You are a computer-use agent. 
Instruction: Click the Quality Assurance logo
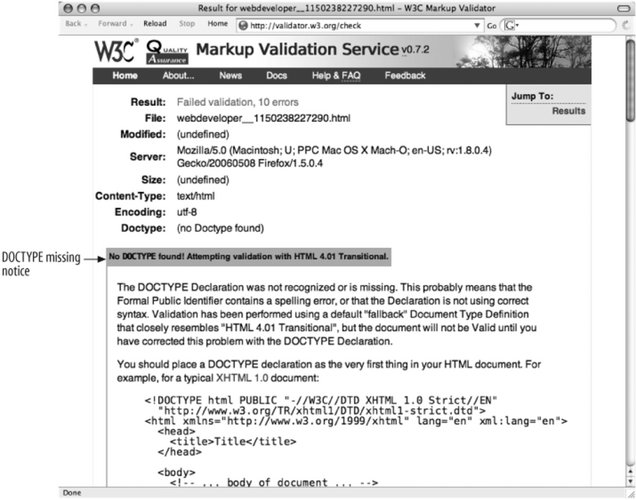click(167, 52)
